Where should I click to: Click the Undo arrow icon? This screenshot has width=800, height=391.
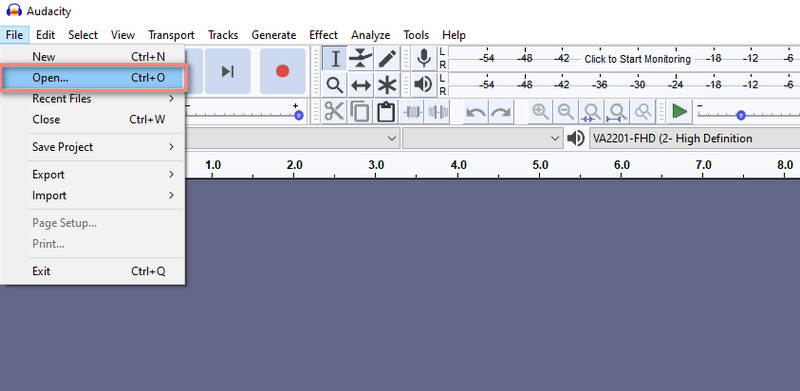(x=476, y=111)
